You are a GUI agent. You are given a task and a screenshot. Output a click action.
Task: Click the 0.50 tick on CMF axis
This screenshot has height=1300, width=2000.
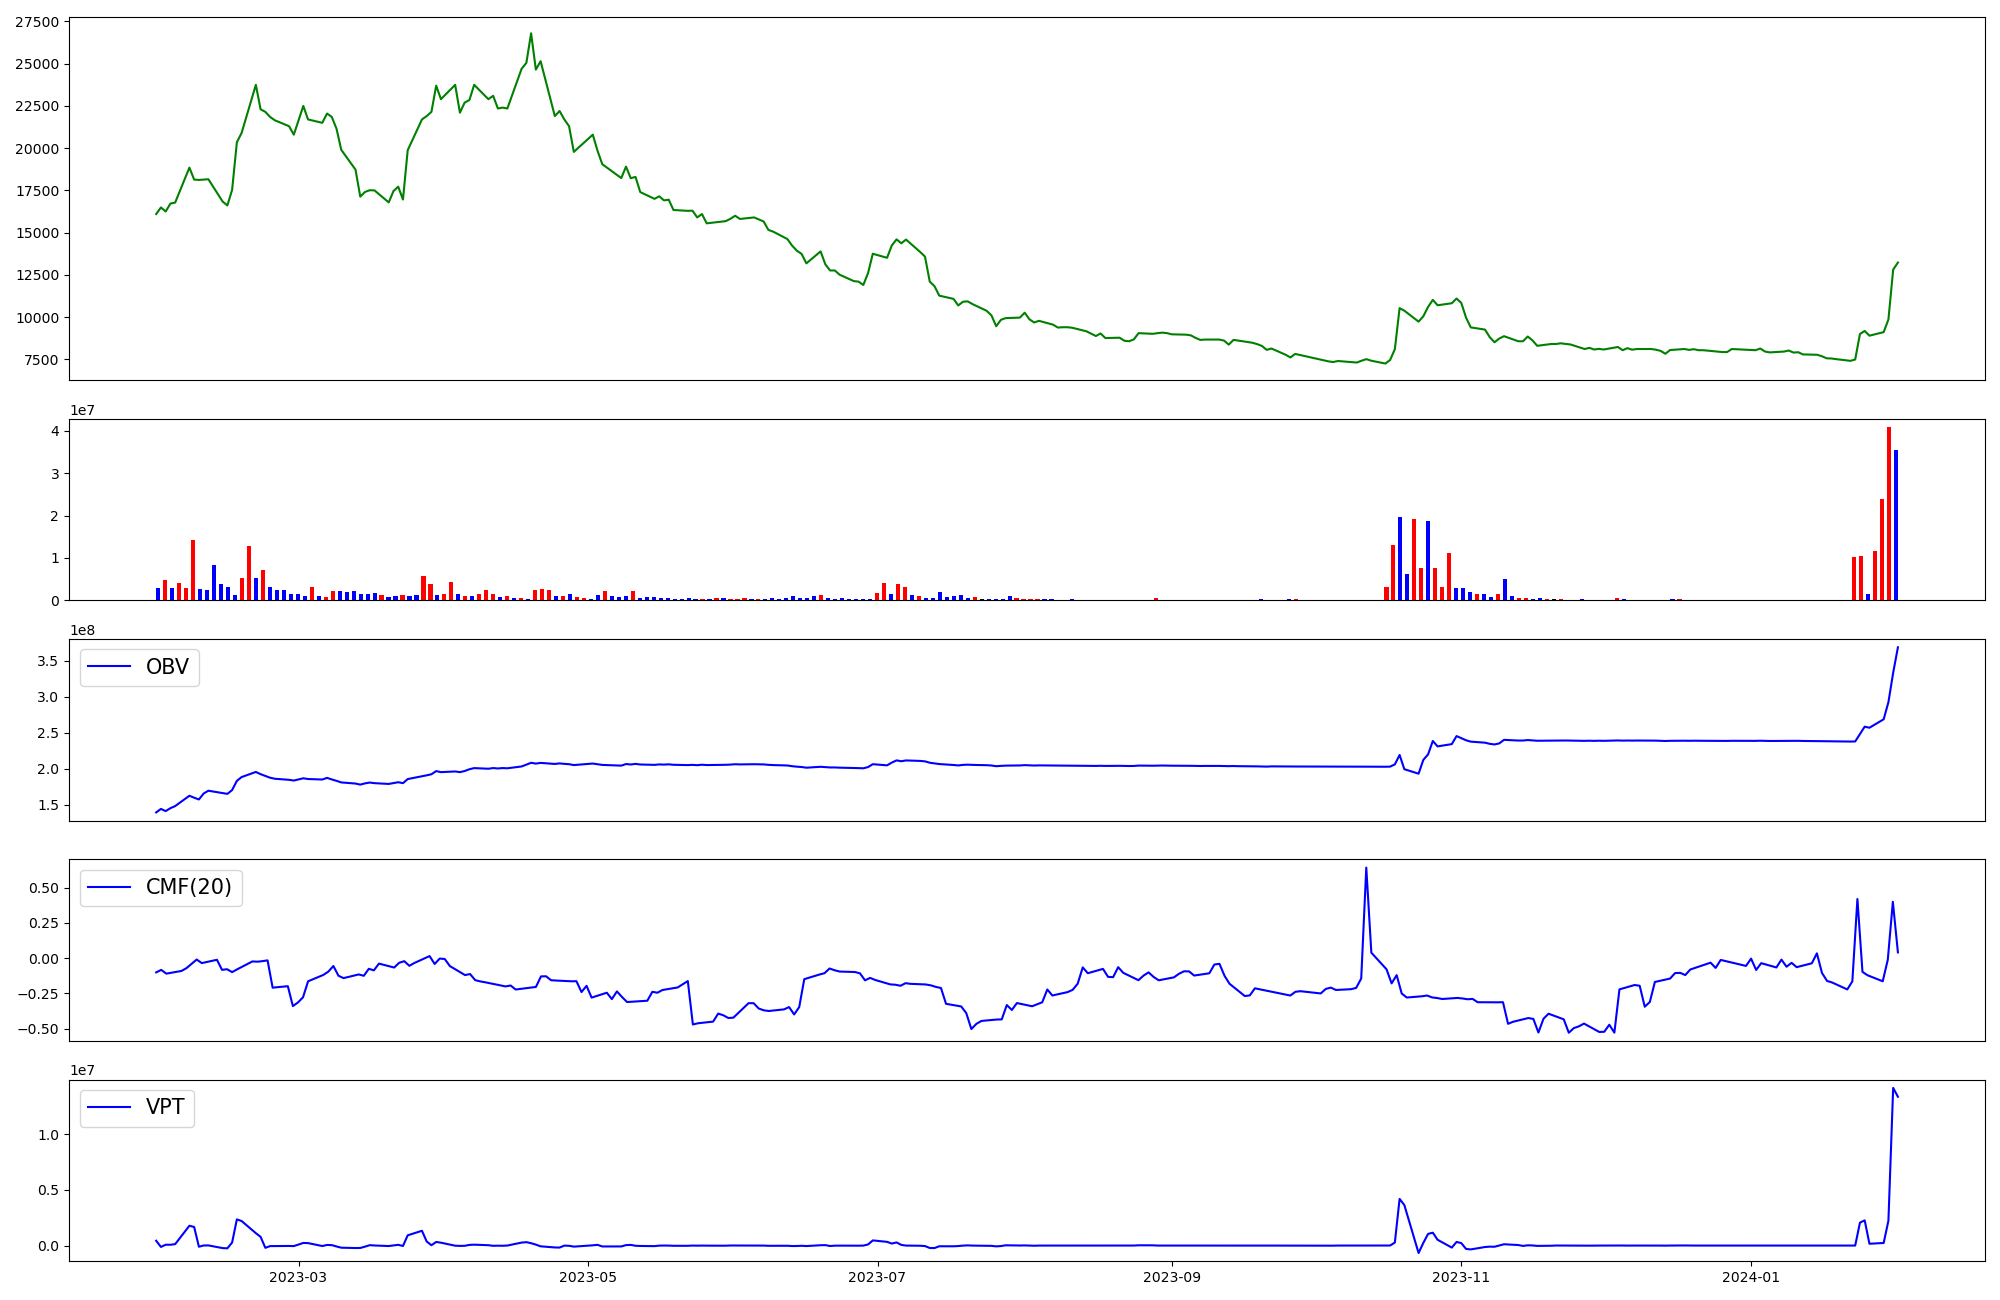tap(43, 888)
